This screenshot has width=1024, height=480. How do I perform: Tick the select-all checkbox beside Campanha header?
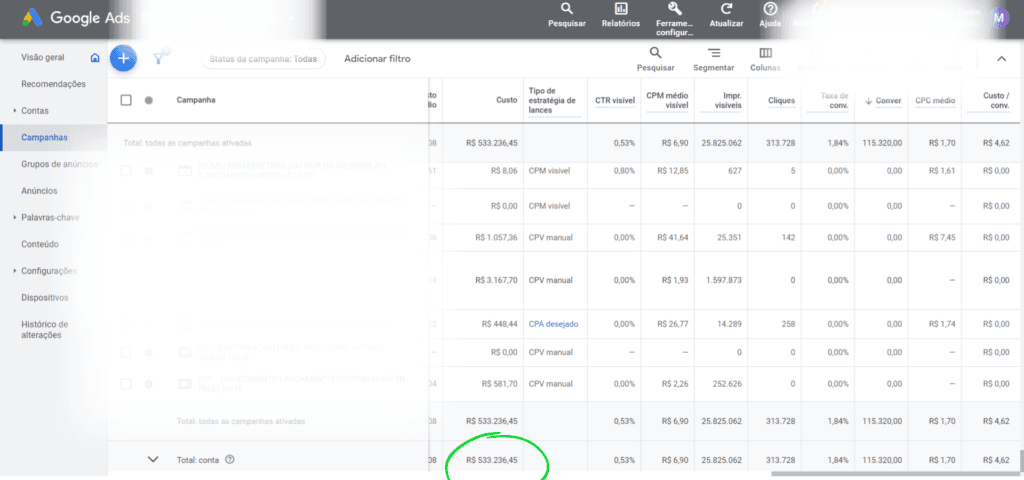(x=126, y=100)
